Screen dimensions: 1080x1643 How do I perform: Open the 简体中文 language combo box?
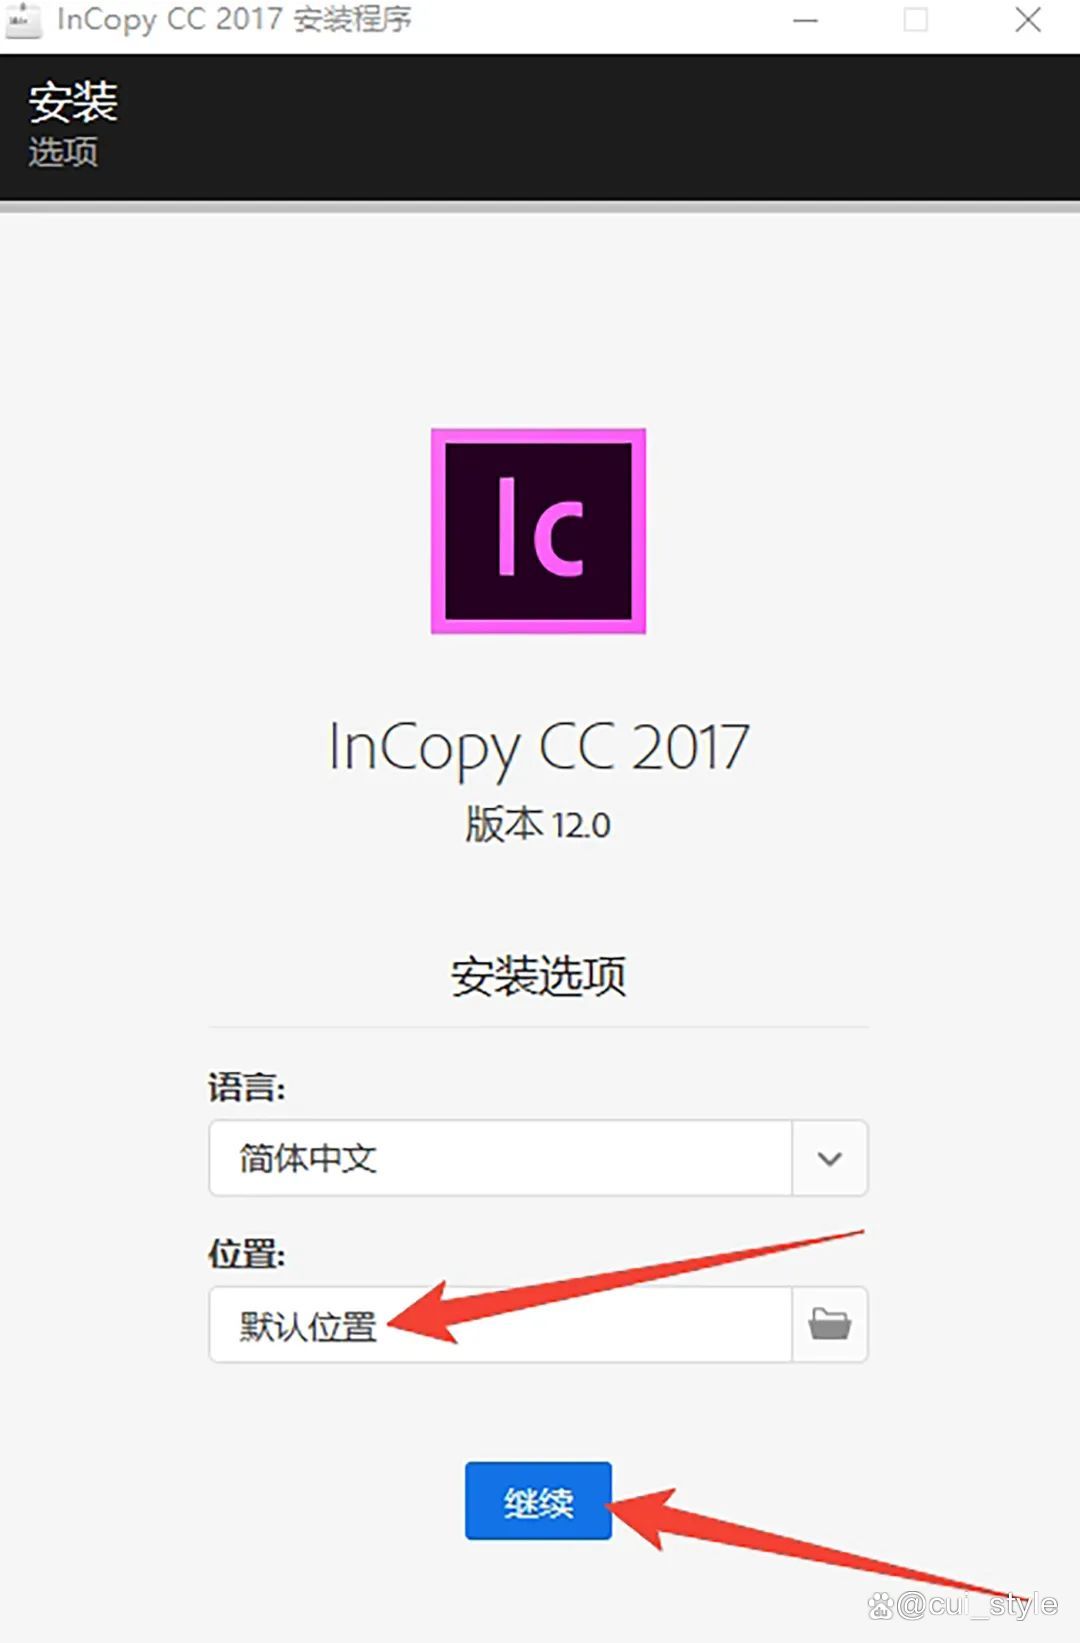point(538,1158)
